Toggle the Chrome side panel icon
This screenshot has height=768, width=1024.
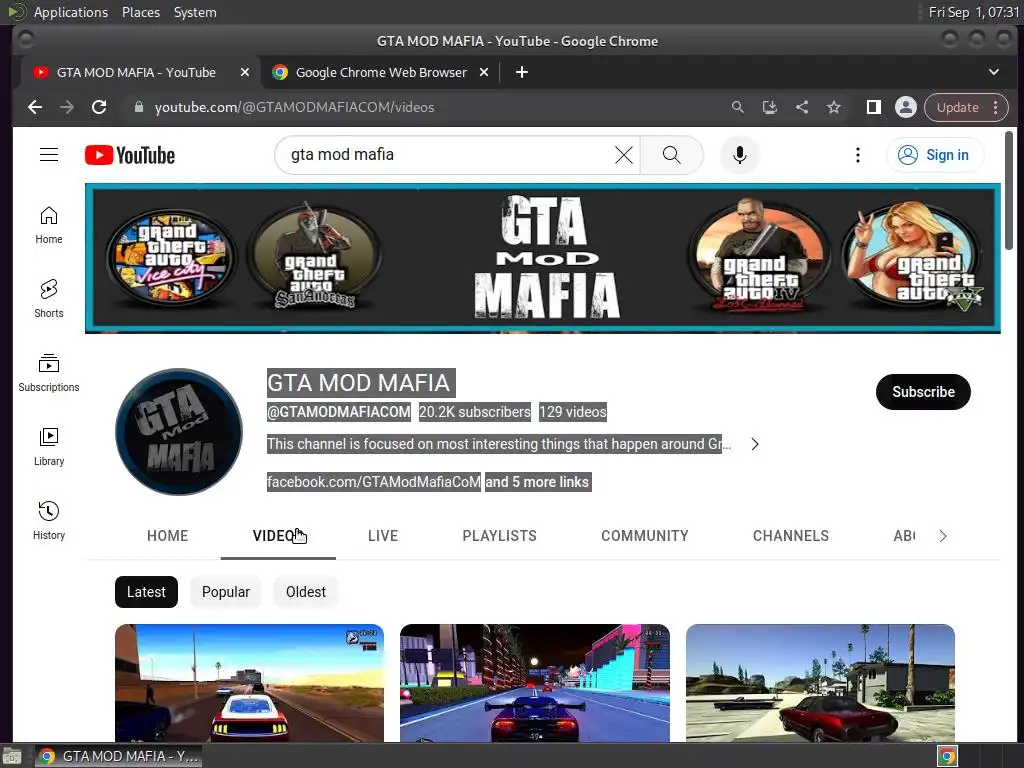tap(873, 107)
